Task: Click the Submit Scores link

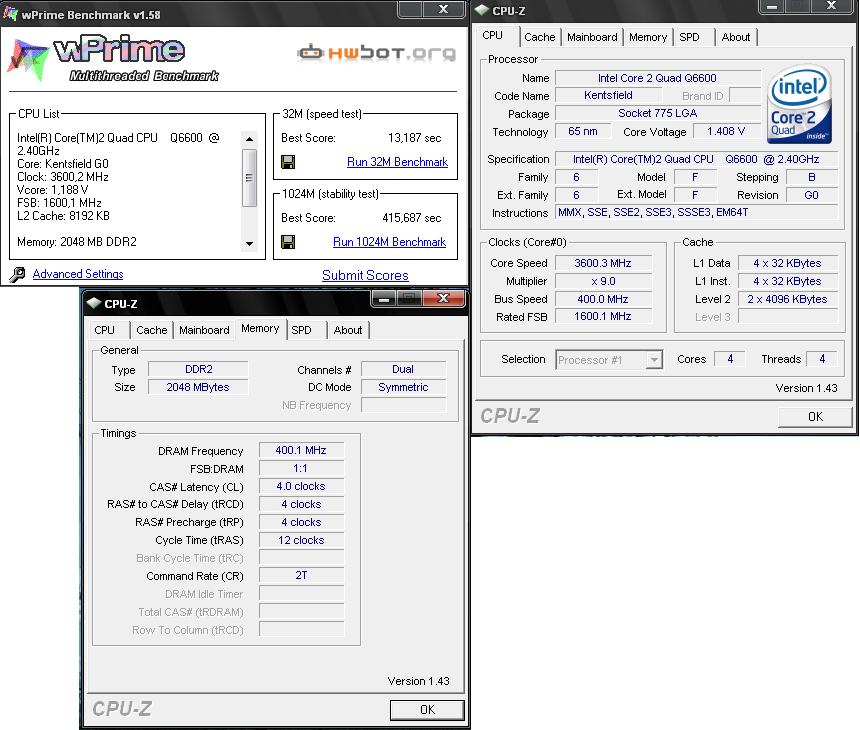Action: tap(365, 275)
